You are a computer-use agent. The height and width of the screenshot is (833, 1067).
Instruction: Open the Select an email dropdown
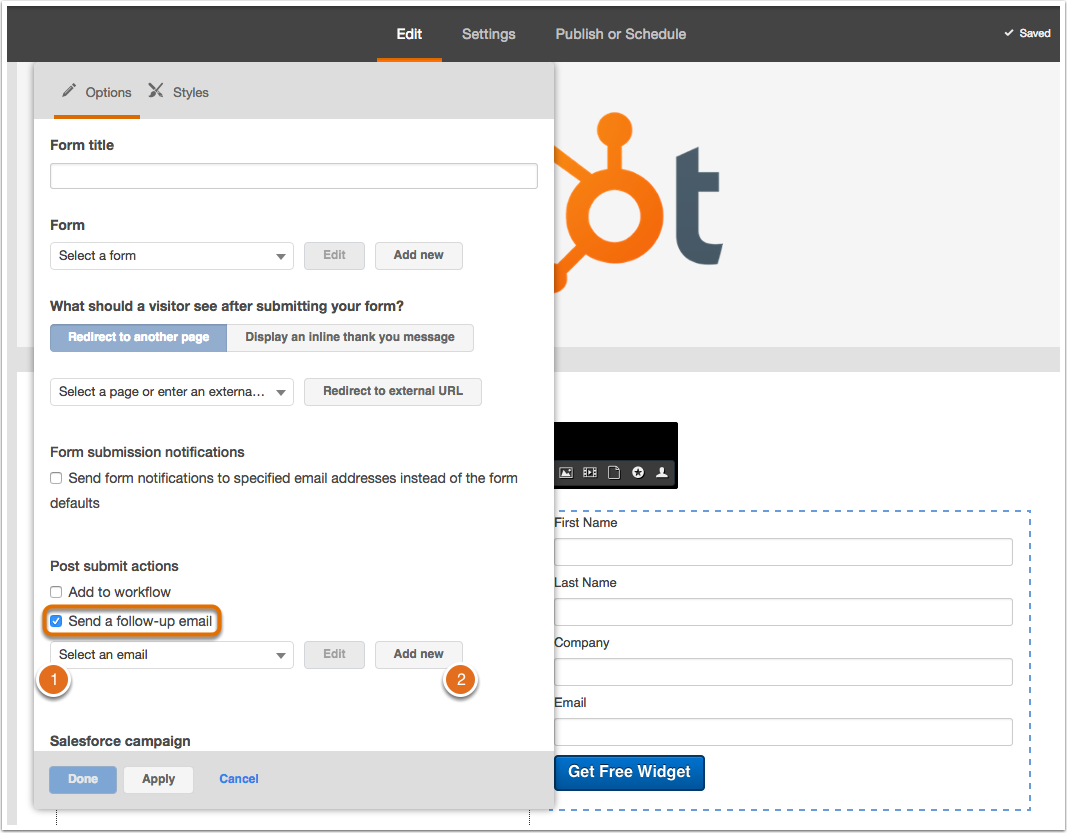(x=171, y=655)
